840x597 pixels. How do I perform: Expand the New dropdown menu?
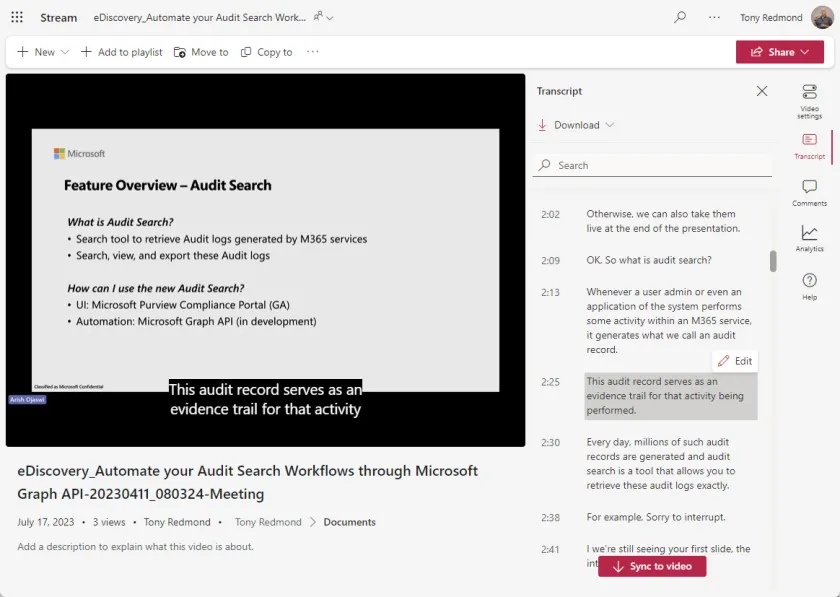(43, 52)
